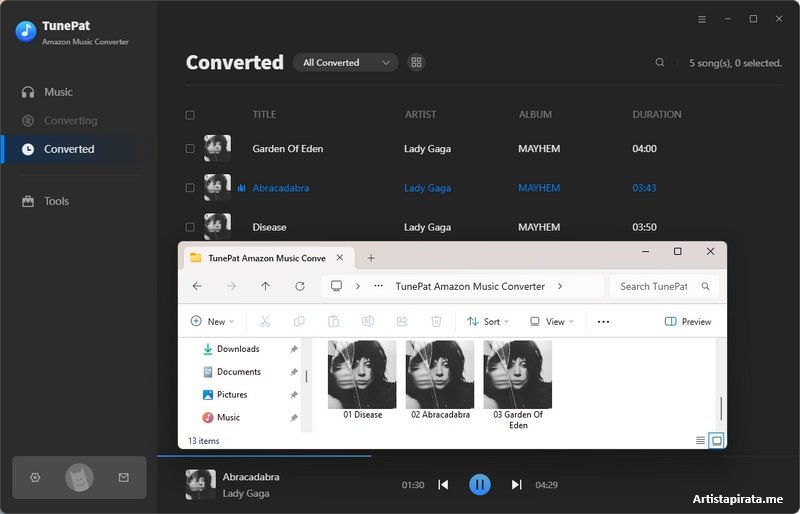Click the user avatar icon
Viewport: 800px width, 514px height.
coord(79,477)
